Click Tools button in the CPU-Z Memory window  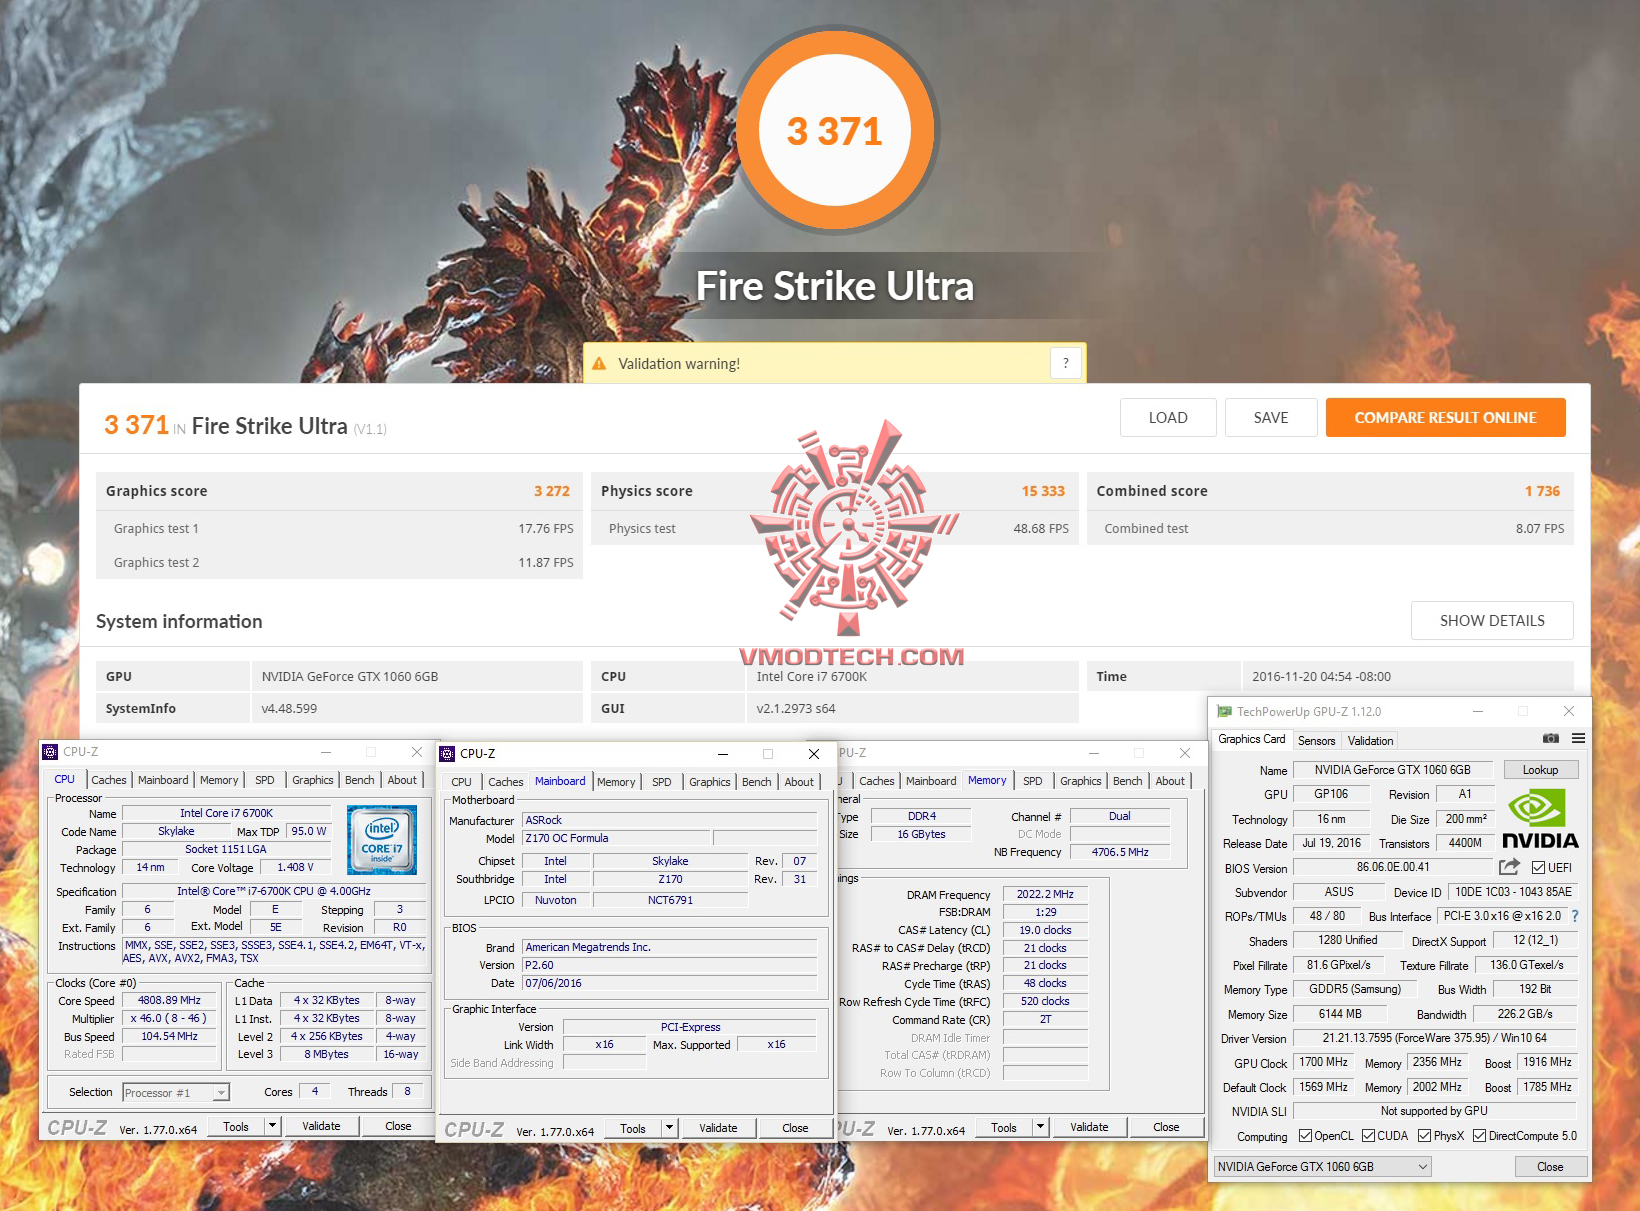point(1004,1127)
